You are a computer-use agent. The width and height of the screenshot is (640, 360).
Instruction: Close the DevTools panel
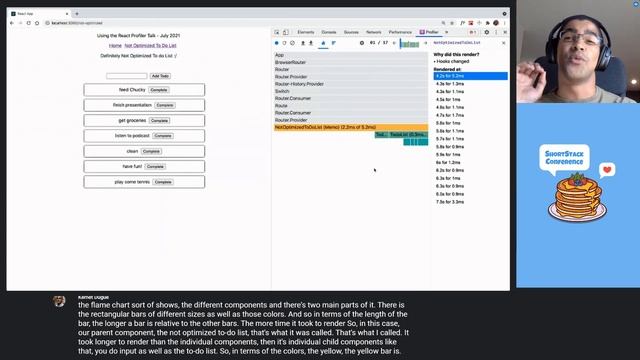coord(505,32)
